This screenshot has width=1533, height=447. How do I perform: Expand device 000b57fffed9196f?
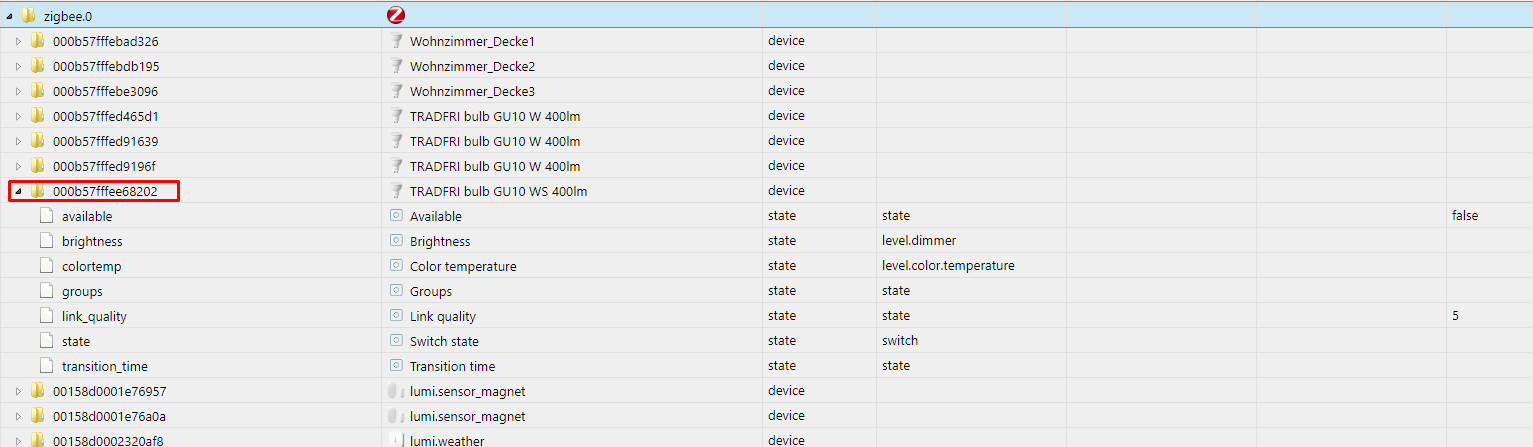point(18,166)
